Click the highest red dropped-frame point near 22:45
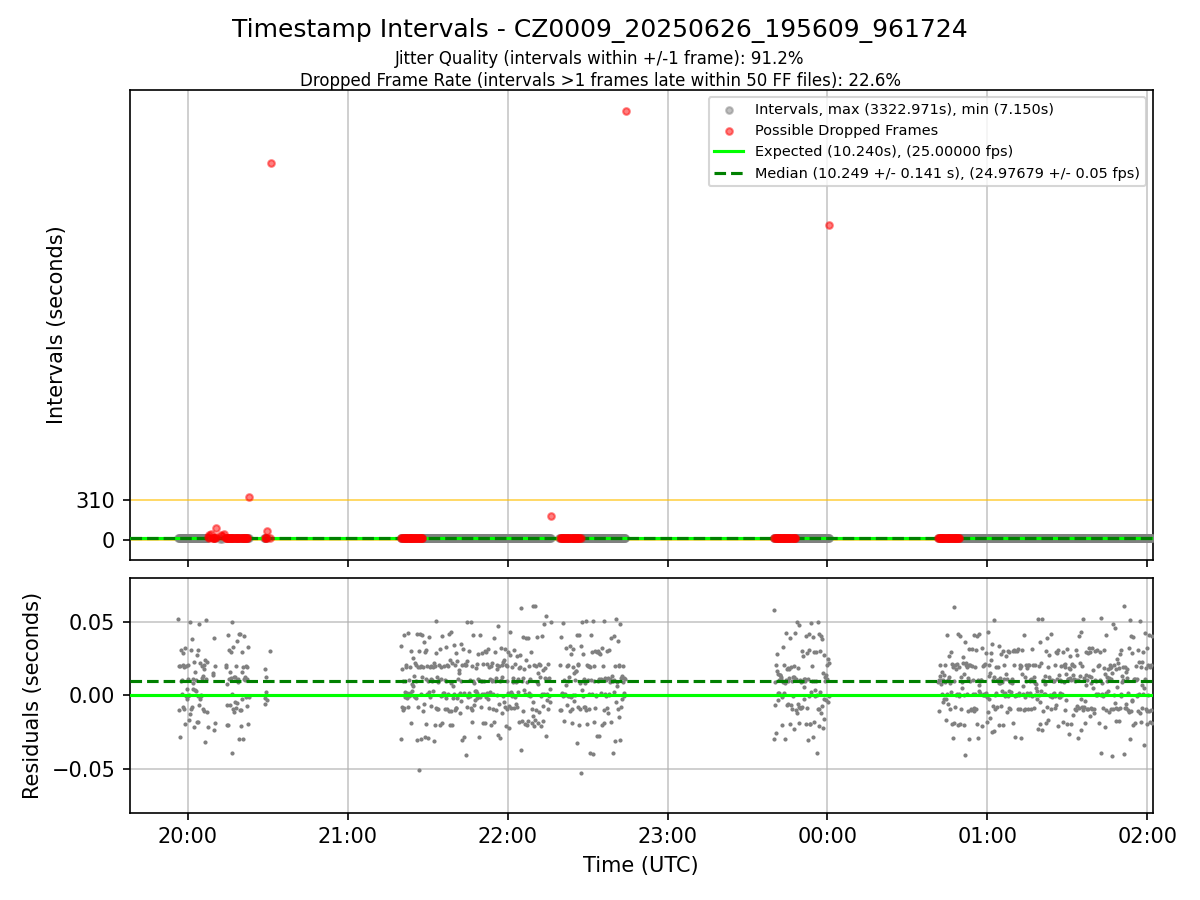 [626, 111]
